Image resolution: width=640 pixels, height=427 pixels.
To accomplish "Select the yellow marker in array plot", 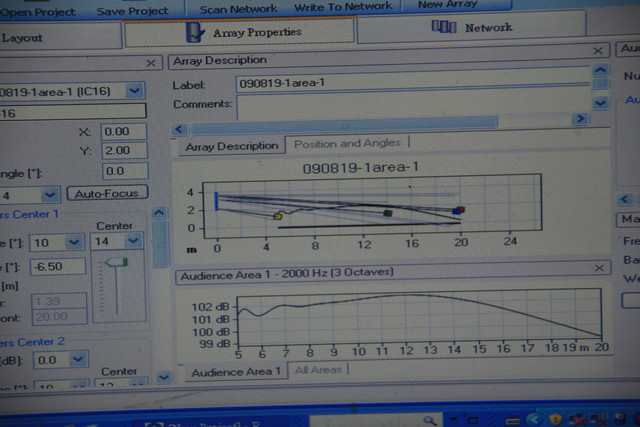I will pyautogui.click(x=278, y=215).
